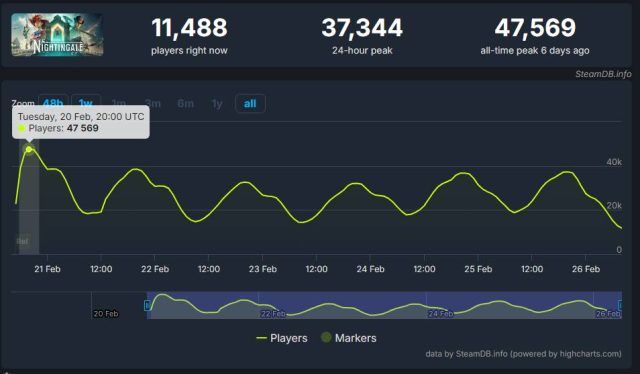Click the peak data point marker on the chart

click(x=29, y=150)
